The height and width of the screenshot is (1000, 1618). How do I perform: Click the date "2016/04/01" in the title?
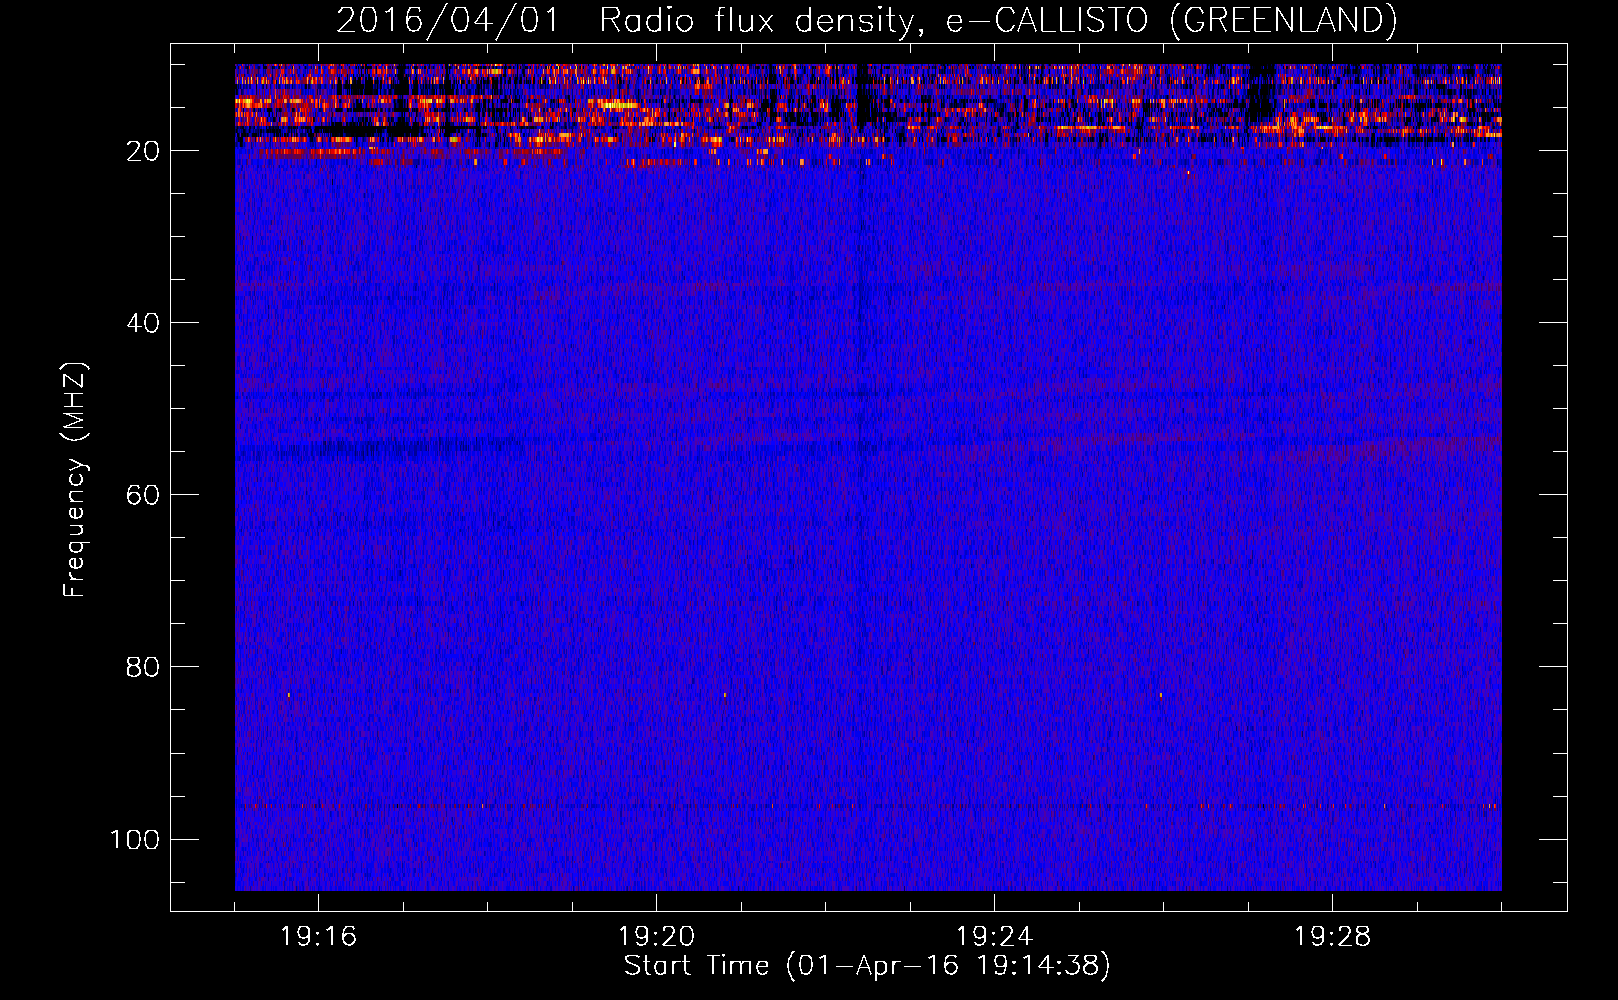click(x=449, y=20)
